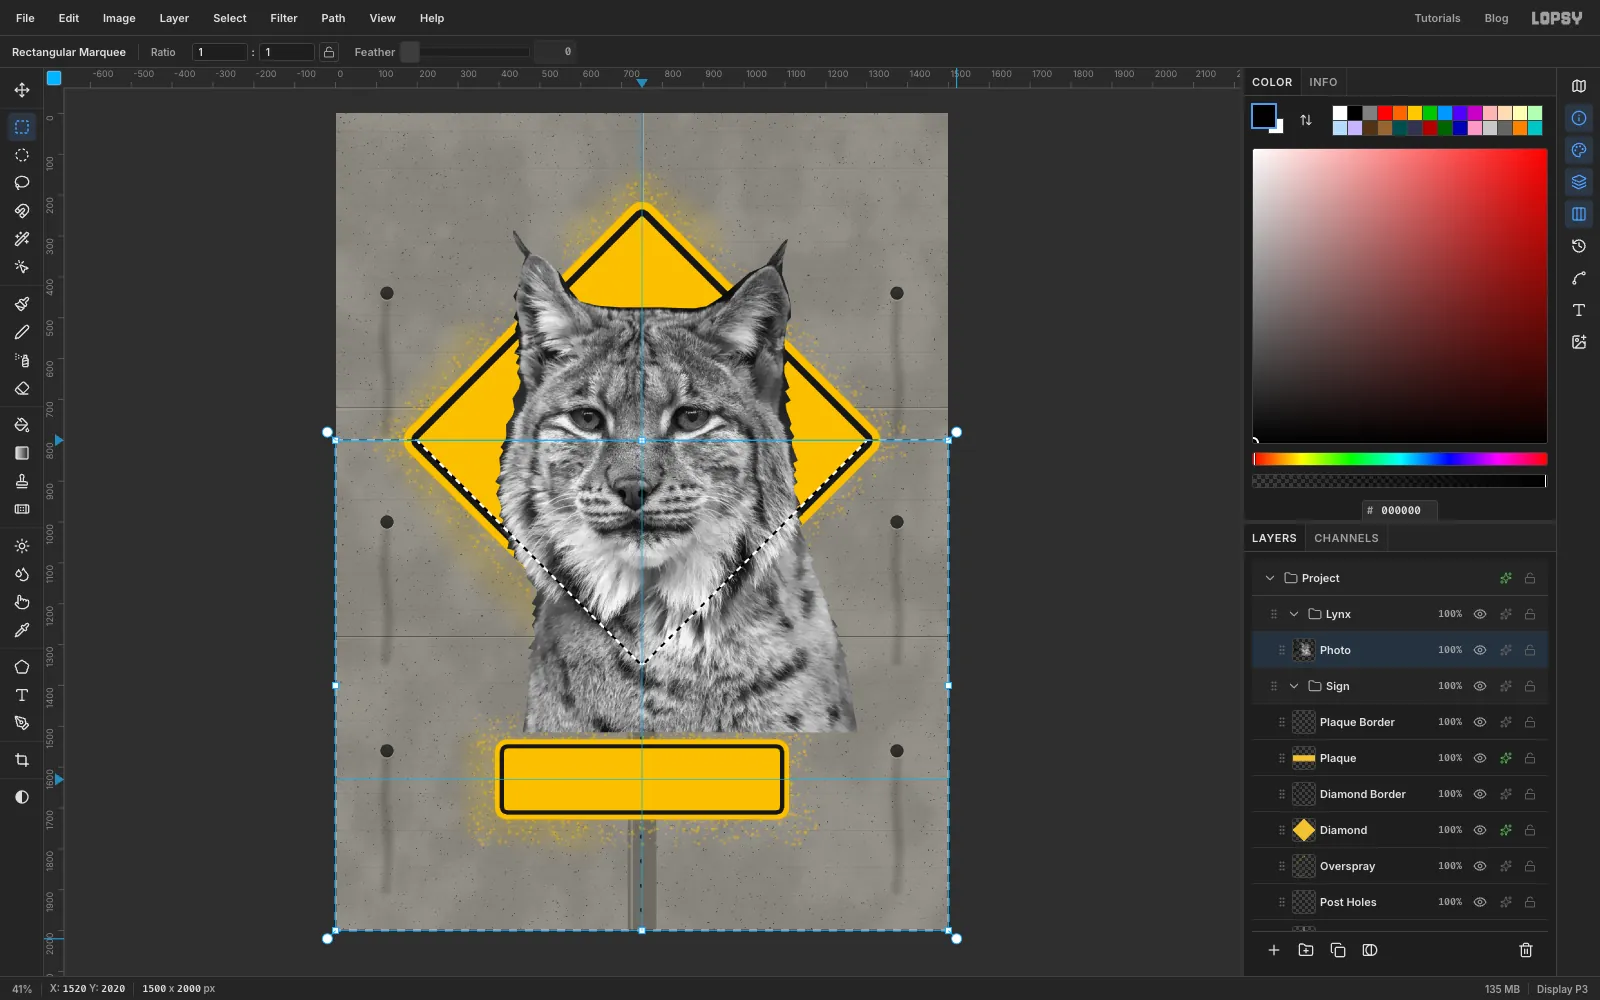Pick the red swatch in palette
The image size is (1600, 1000).
click(1385, 113)
